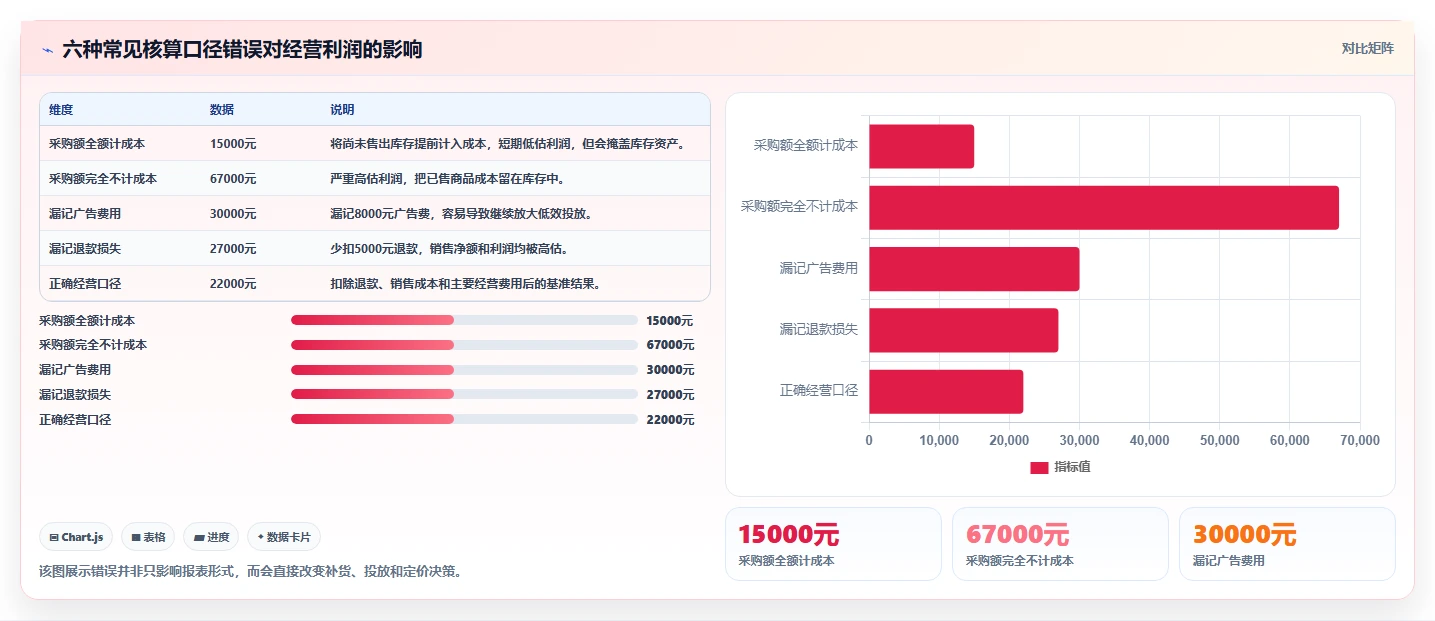Click progress bar for 漏记退款损失
The height and width of the screenshot is (621, 1435).
(x=464, y=394)
